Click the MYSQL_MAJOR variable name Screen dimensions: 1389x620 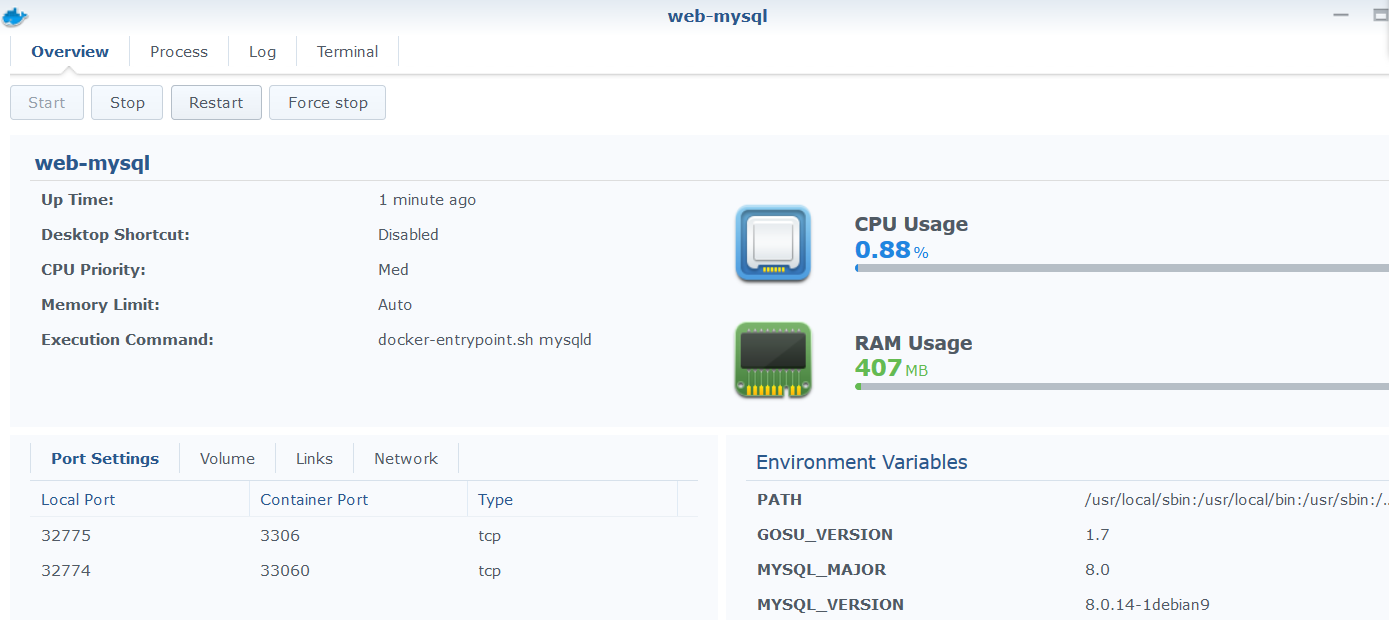[x=822, y=570]
